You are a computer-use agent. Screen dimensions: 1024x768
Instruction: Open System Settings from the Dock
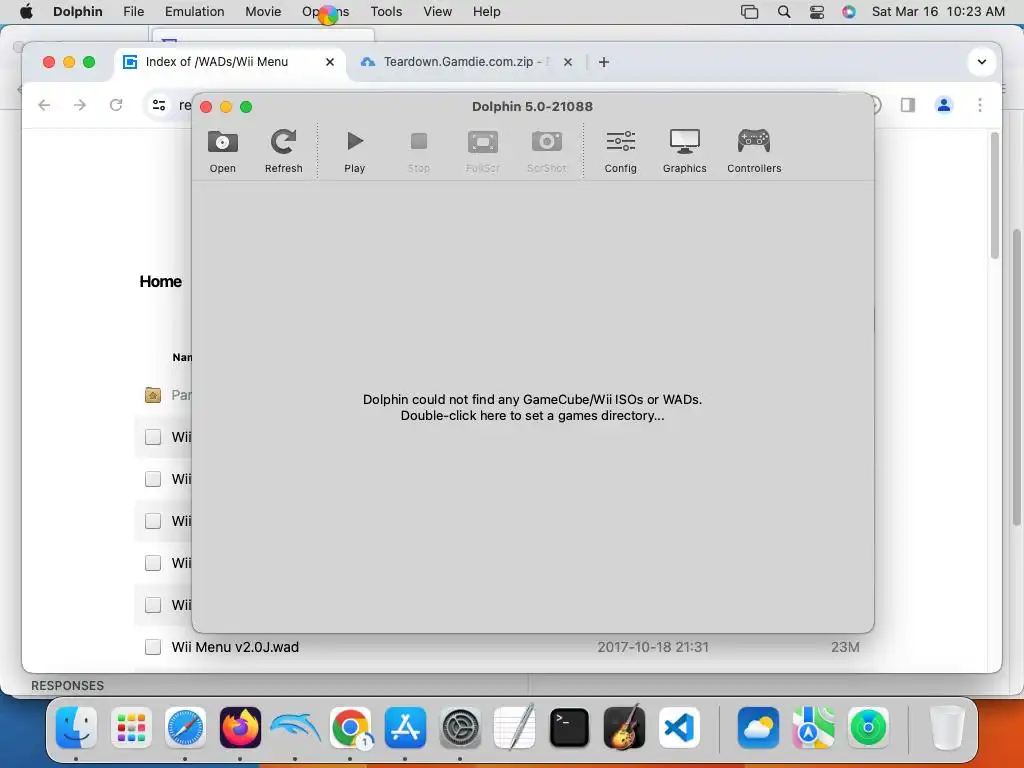[x=460, y=728]
